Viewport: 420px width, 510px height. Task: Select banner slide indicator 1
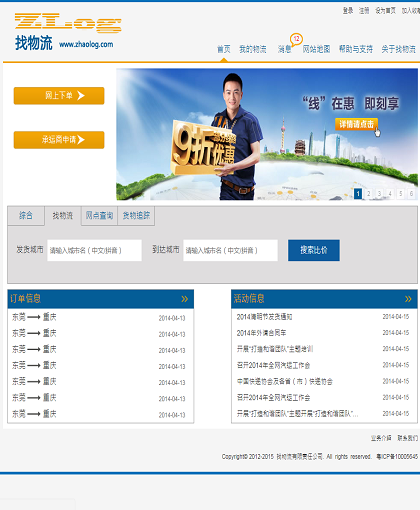pos(358,194)
